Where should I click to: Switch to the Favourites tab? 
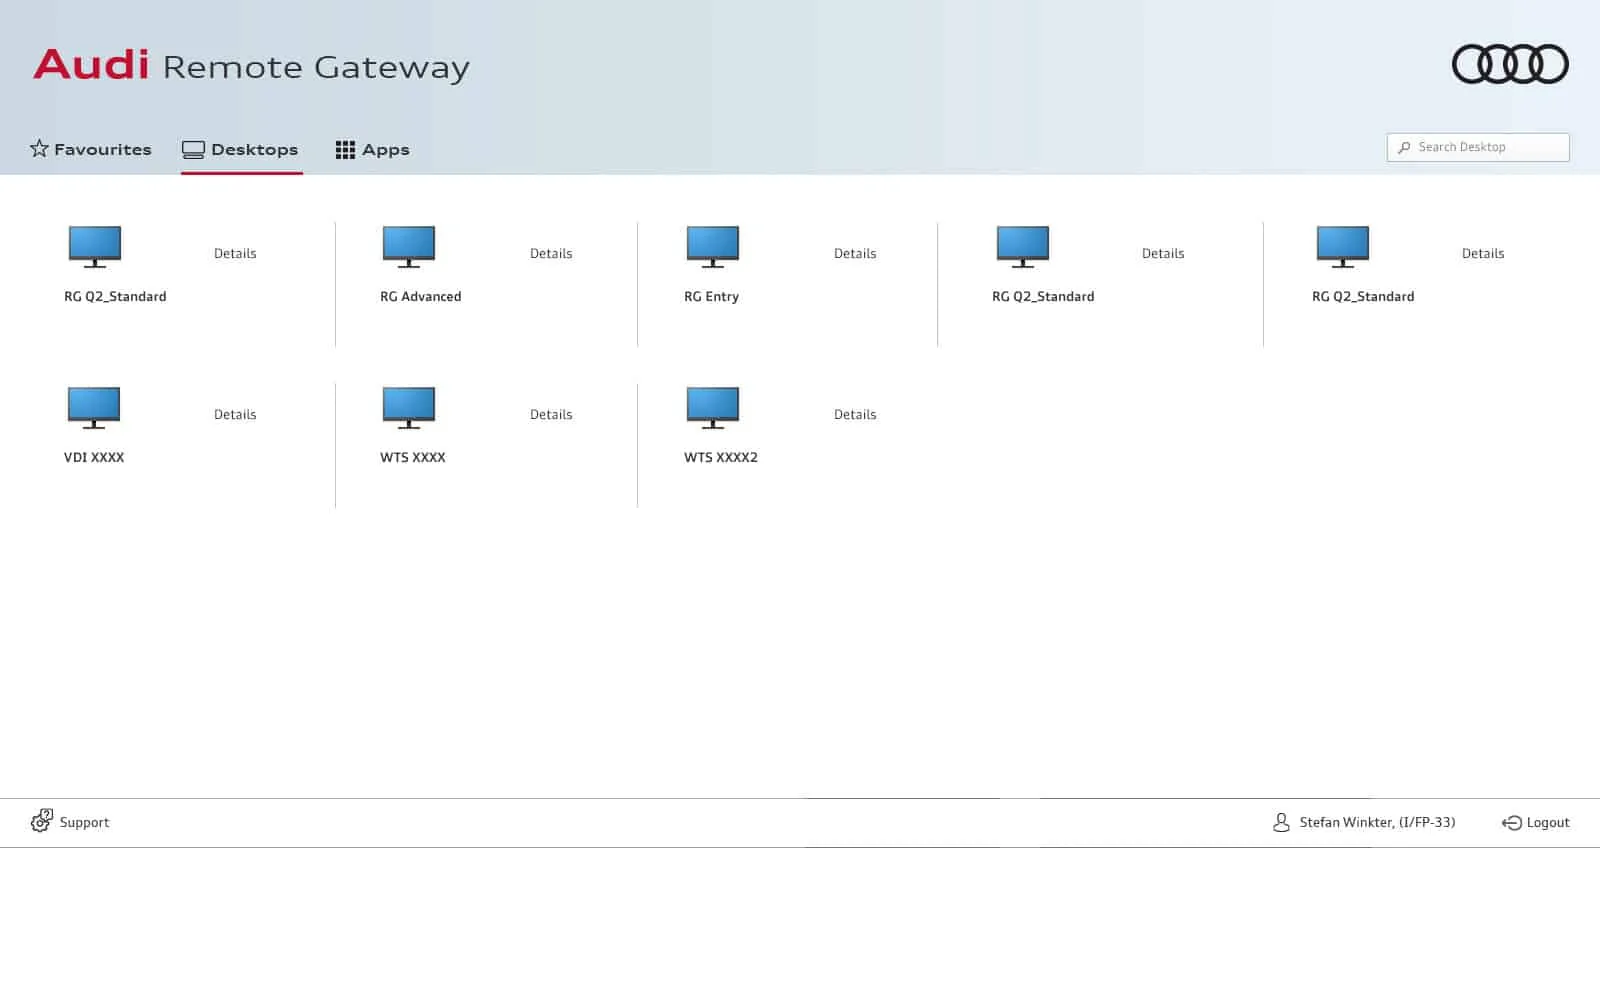point(91,149)
